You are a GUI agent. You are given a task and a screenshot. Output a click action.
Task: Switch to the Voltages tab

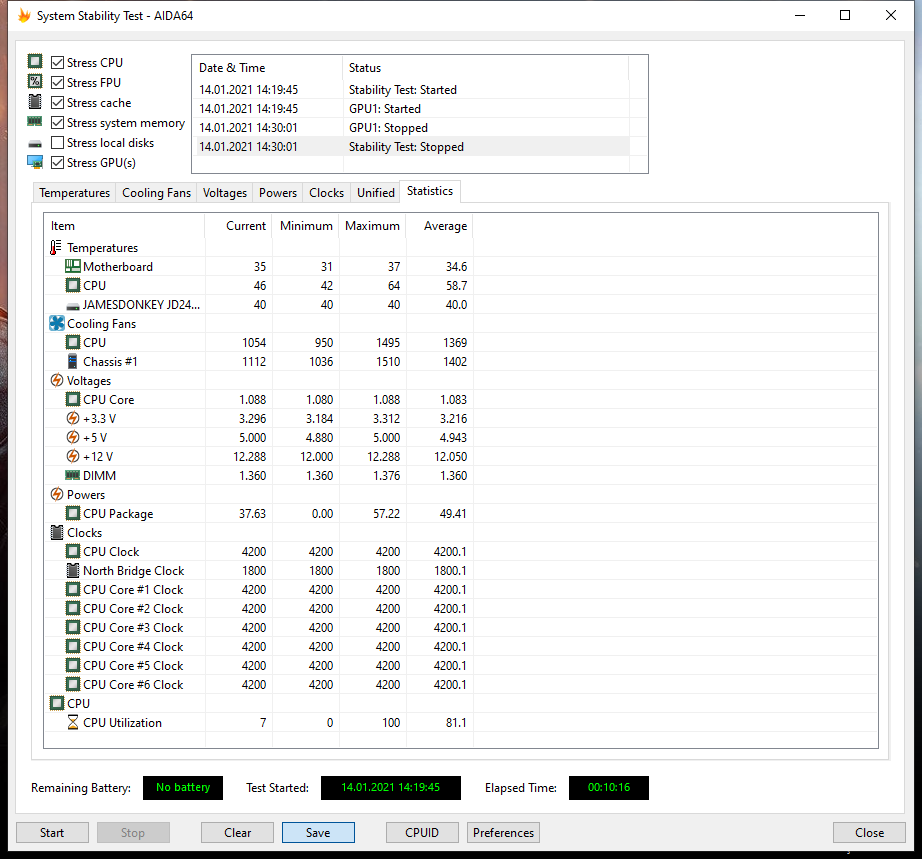click(x=225, y=193)
